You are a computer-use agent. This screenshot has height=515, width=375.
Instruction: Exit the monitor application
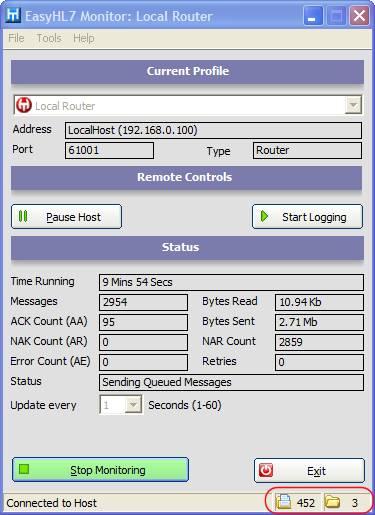tap(309, 470)
